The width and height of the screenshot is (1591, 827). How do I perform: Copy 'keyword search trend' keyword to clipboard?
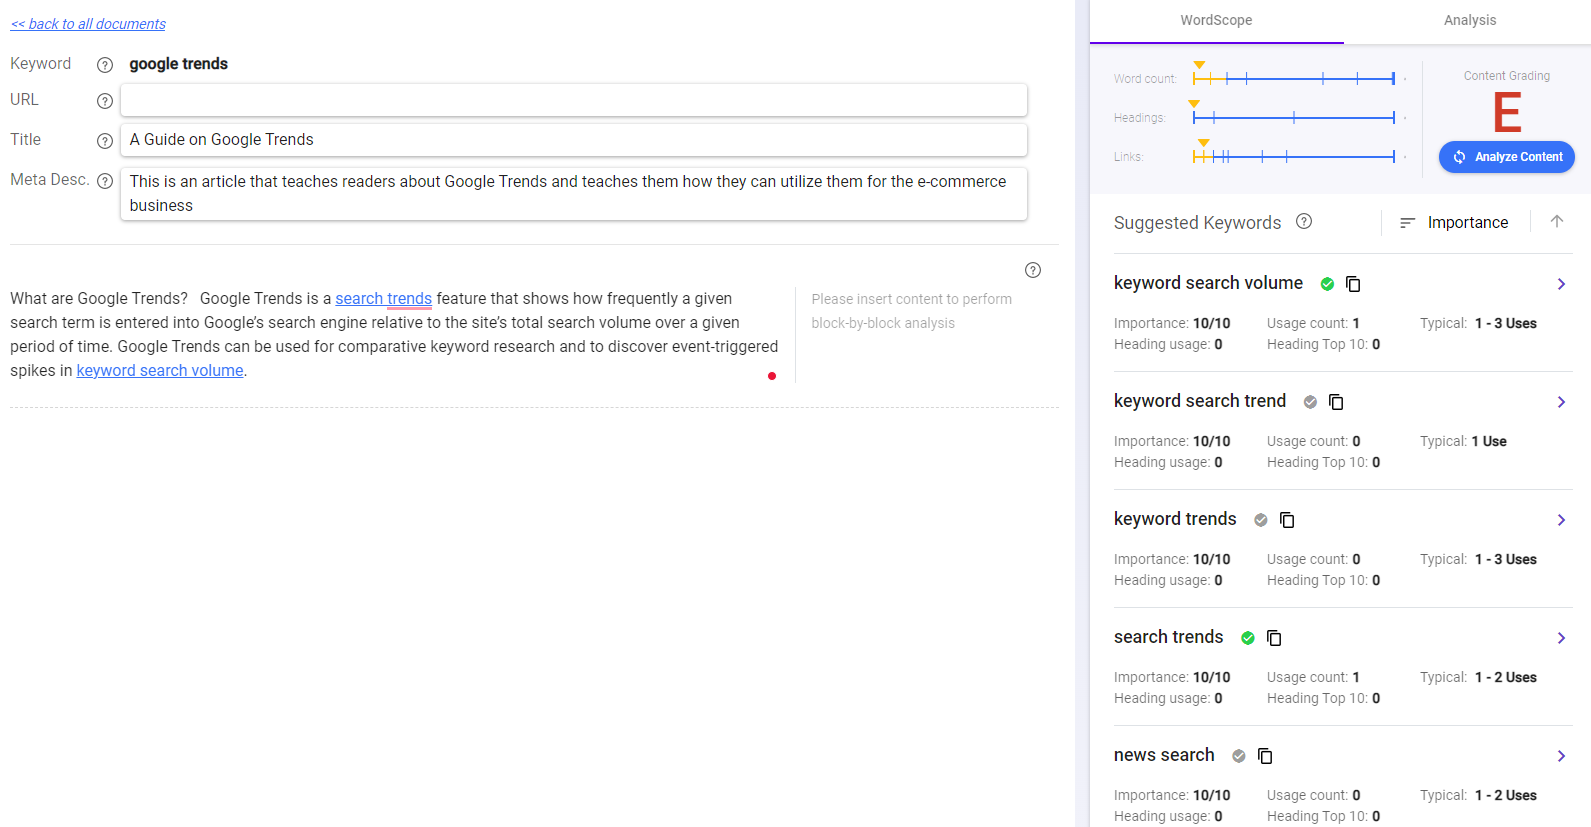click(1336, 402)
